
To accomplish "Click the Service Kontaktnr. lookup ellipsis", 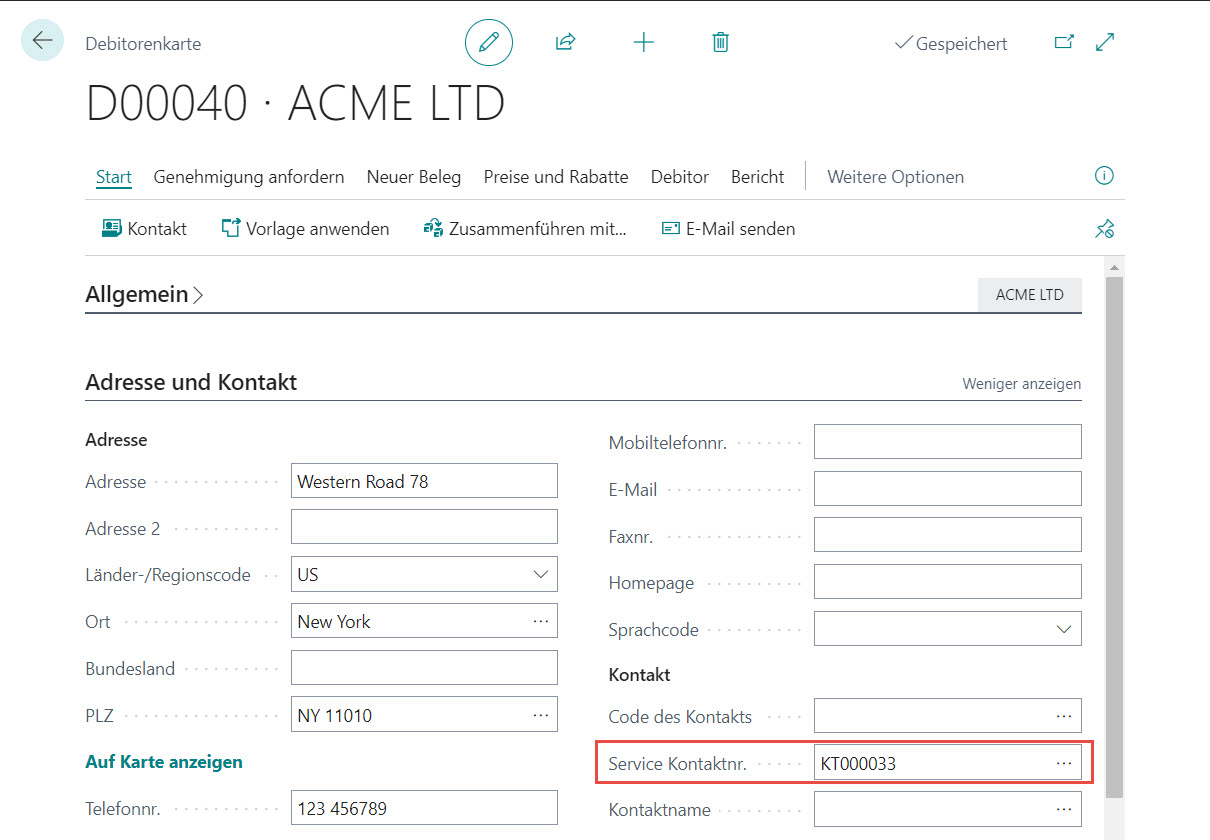I will coord(1064,764).
